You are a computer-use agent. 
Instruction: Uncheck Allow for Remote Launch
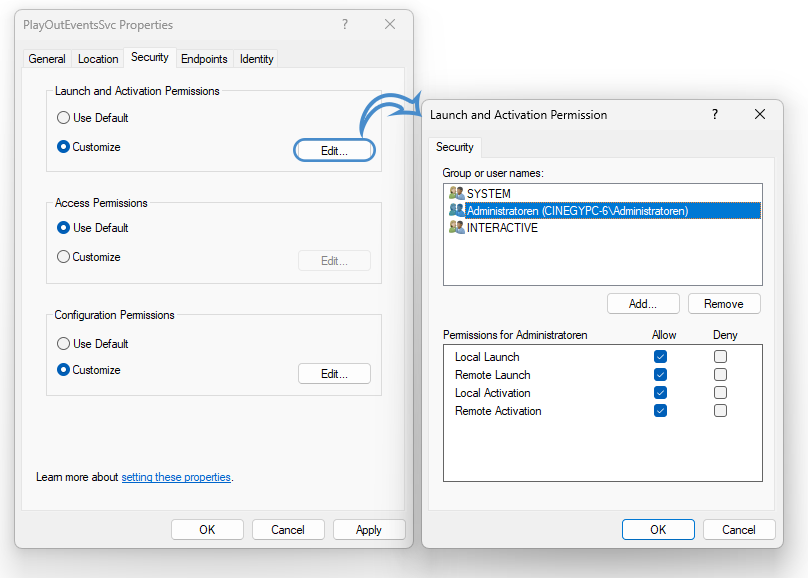point(660,375)
